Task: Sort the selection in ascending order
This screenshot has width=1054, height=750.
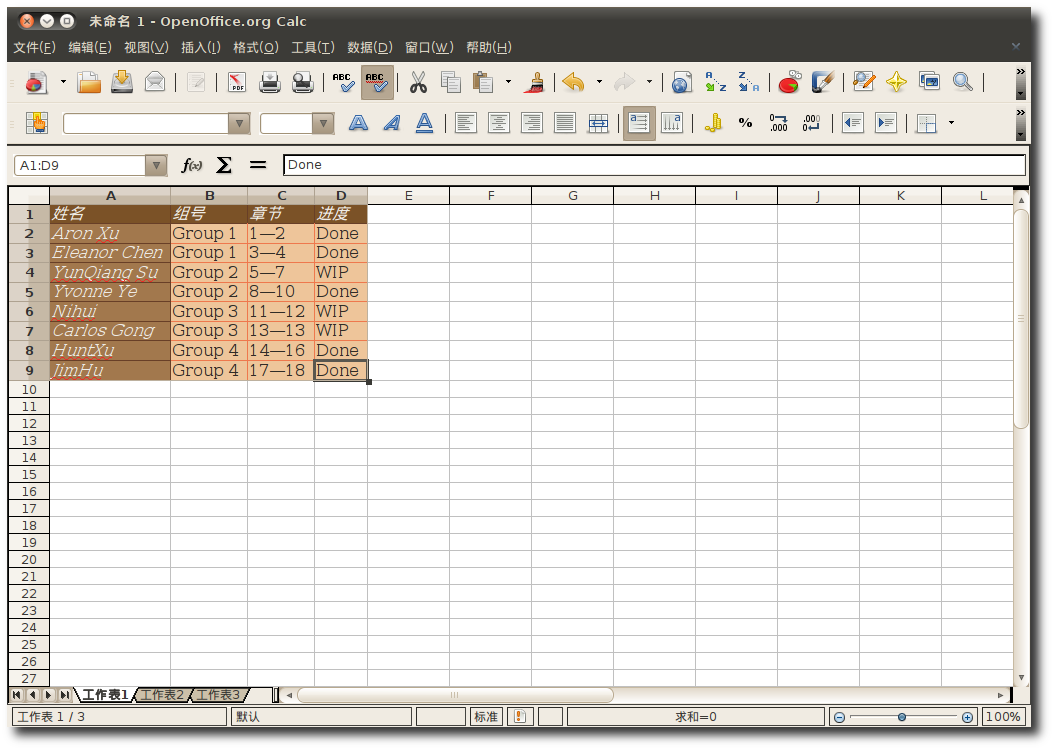Action: (x=715, y=82)
